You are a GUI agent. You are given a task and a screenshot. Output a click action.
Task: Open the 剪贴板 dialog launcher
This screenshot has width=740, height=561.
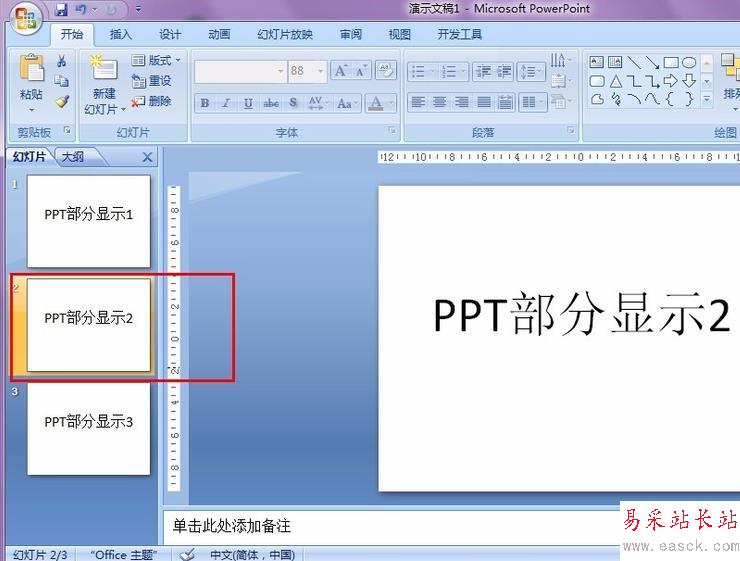(x=67, y=130)
